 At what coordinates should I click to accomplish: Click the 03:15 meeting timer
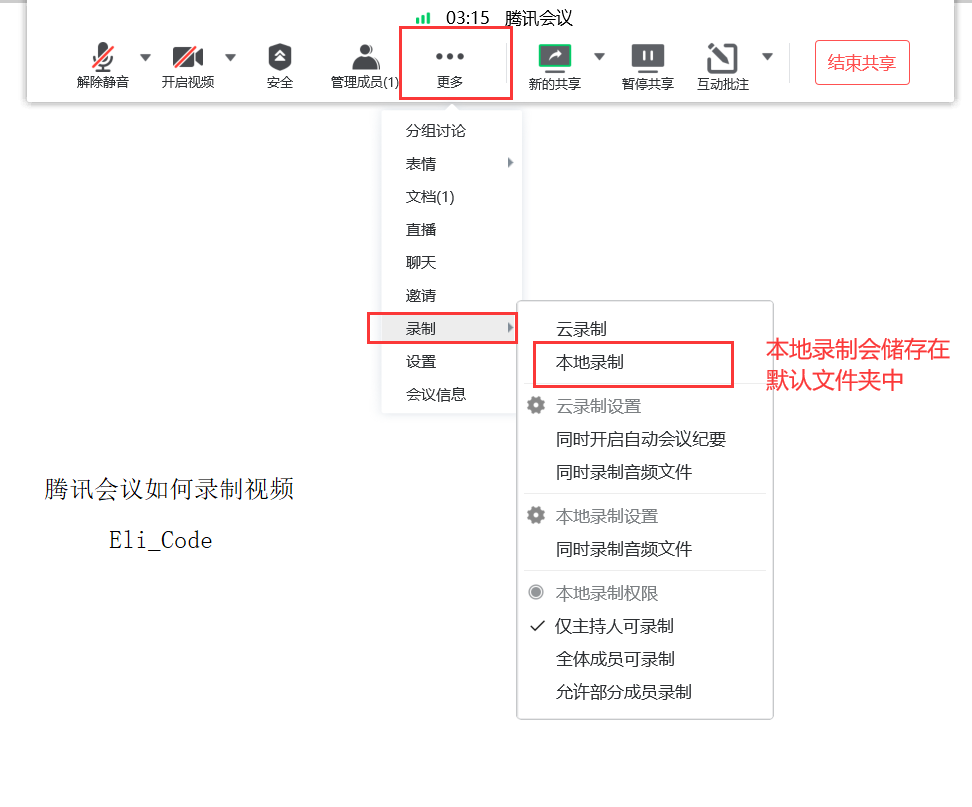point(467,18)
